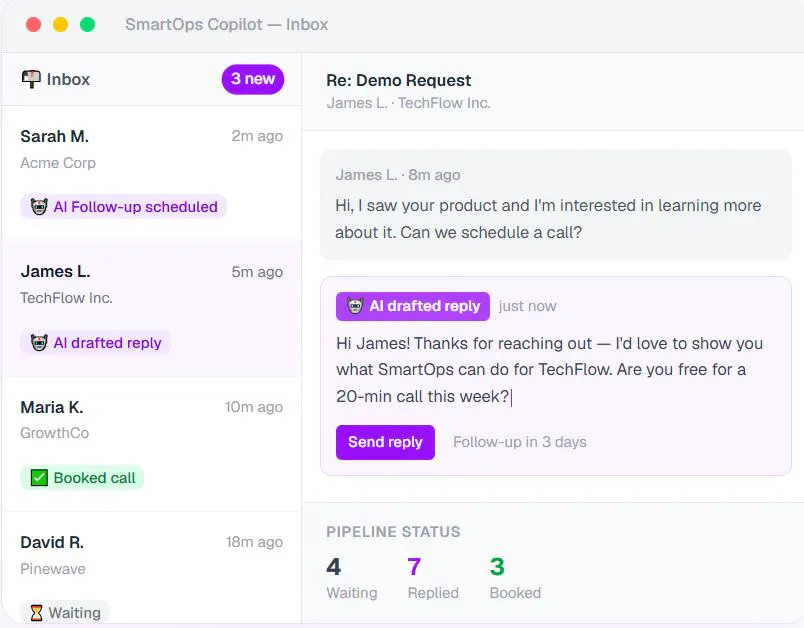Viewport: 804px width, 628px height.
Task: Click the Inbox mailbox icon
Action: coord(31,79)
